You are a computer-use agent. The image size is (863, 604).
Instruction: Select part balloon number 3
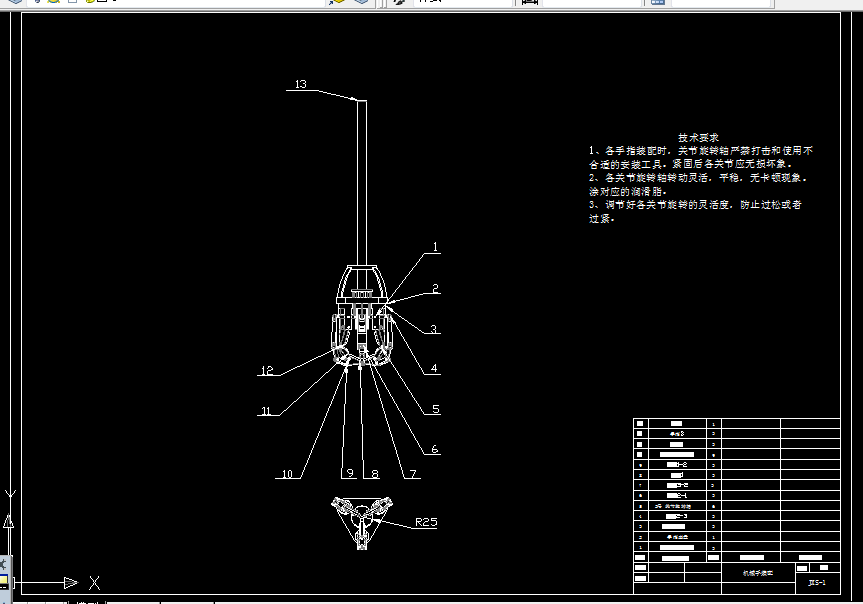(434, 329)
